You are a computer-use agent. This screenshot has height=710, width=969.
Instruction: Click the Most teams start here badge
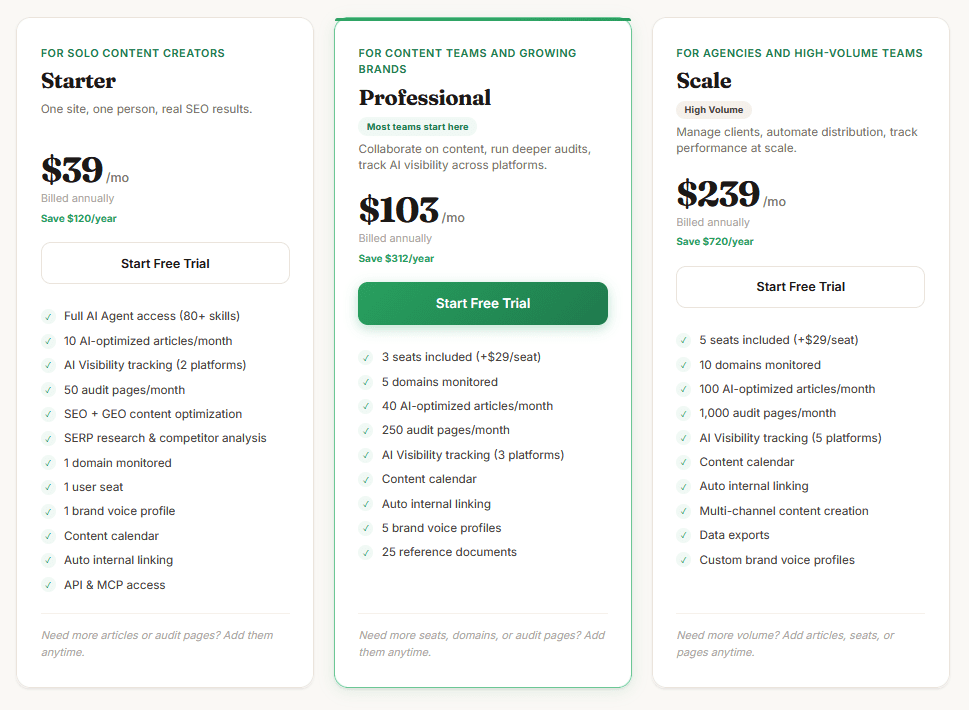418,127
